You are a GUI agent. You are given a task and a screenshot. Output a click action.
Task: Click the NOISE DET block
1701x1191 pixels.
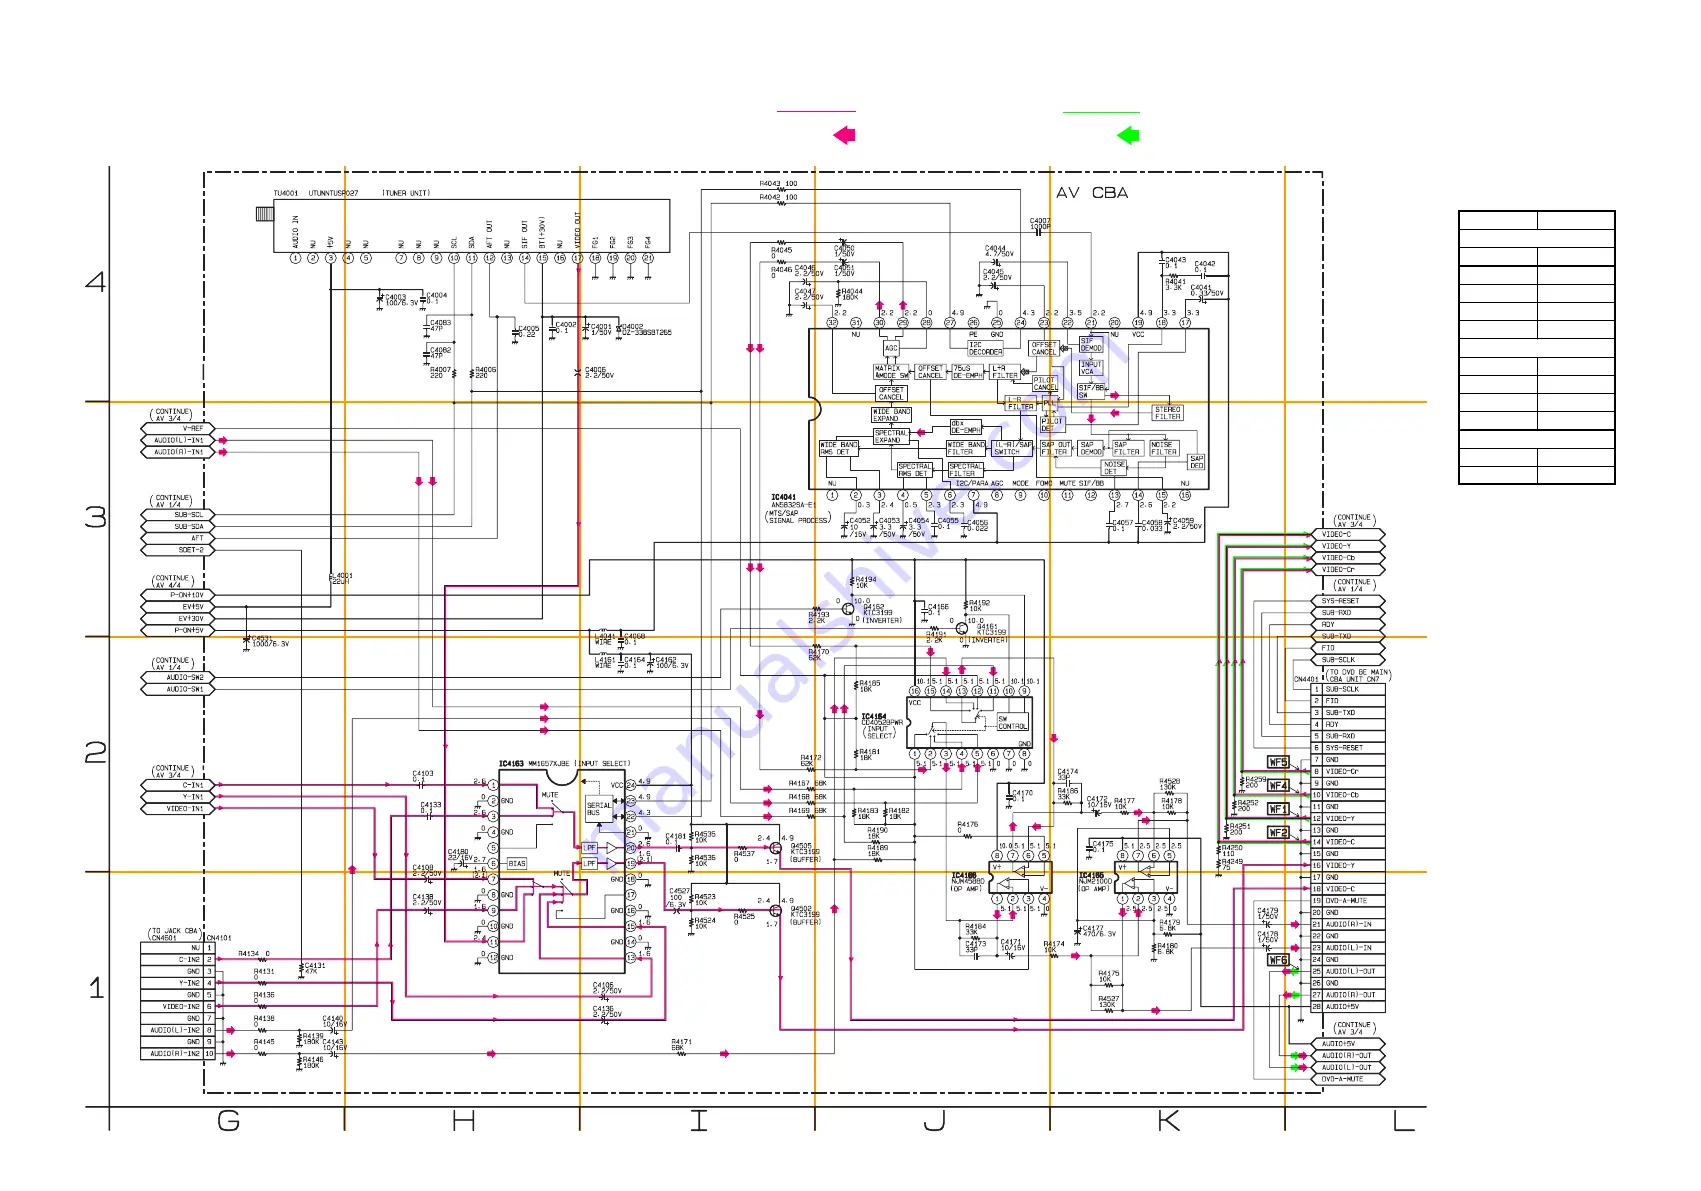(x=1114, y=468)
